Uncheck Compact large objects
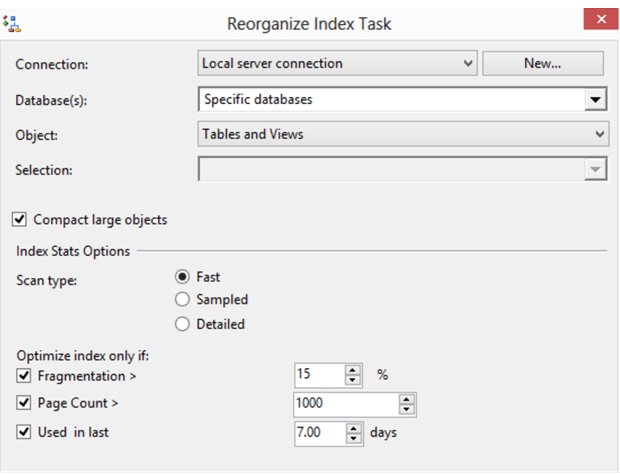620x474 pixels. 19,219
